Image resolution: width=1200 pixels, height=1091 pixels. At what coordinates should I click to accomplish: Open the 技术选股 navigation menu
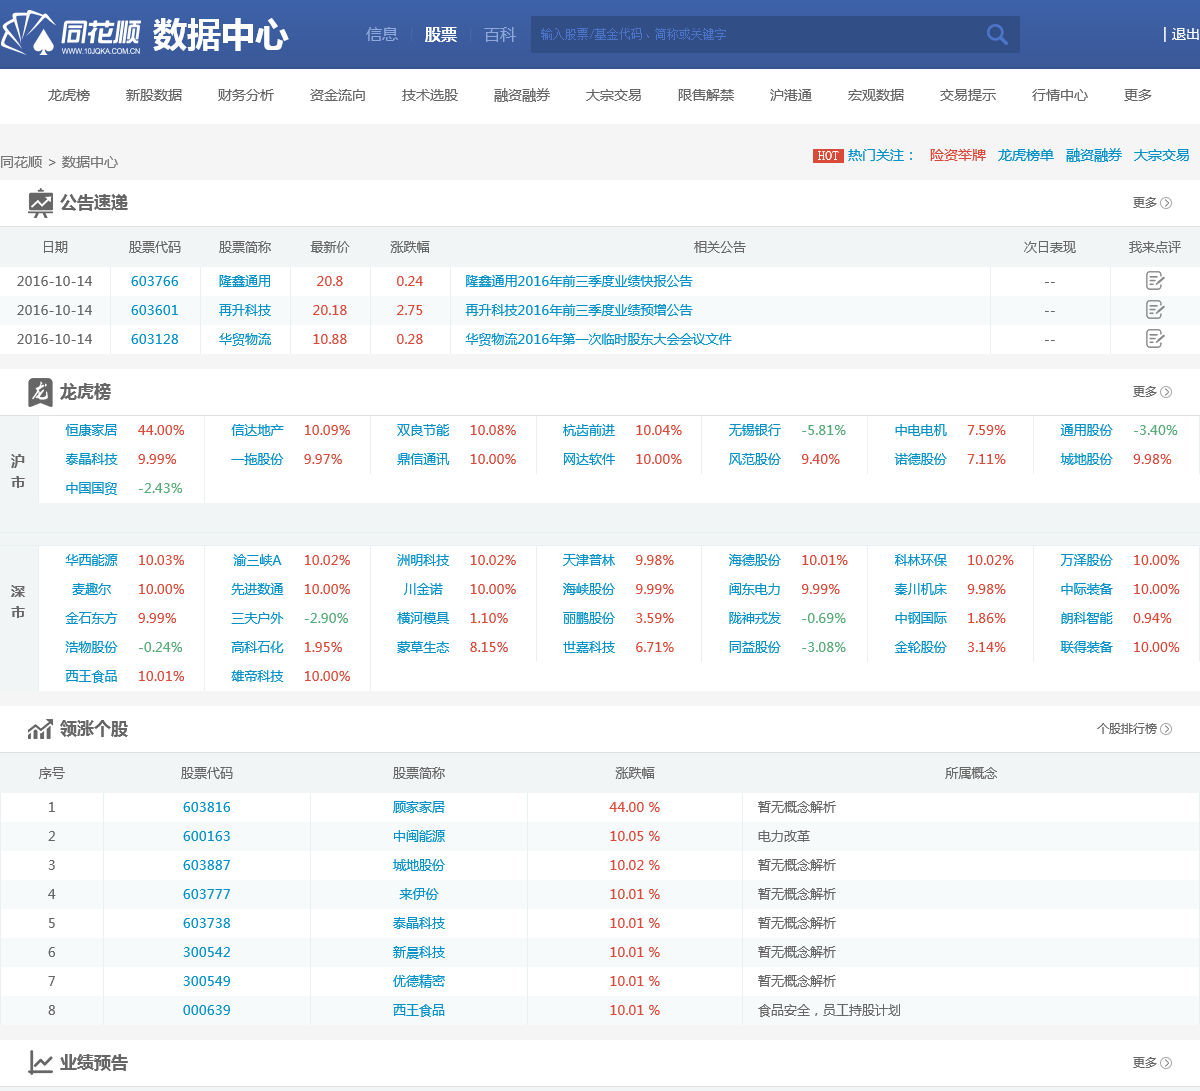[x=430, y=95]
